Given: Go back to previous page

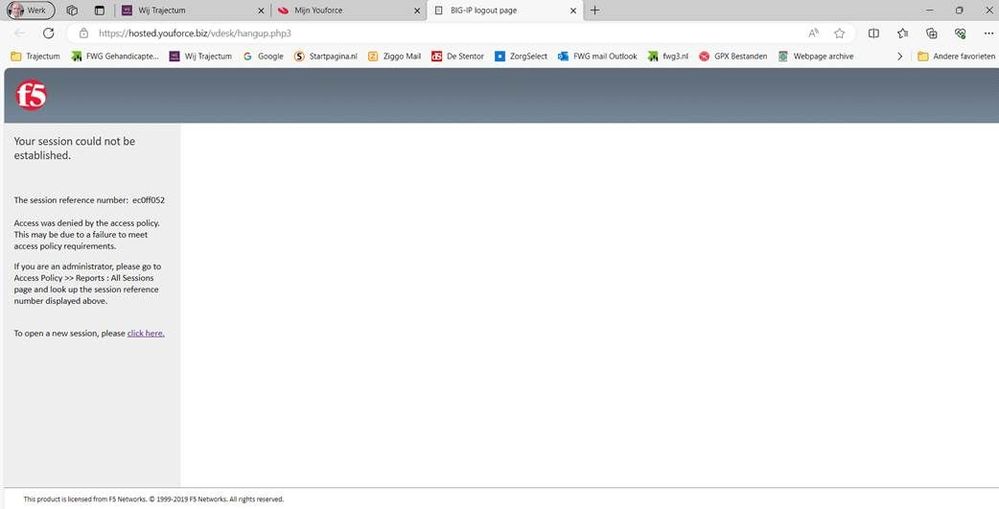Looking at the screenshot, I should coord(20,33).
